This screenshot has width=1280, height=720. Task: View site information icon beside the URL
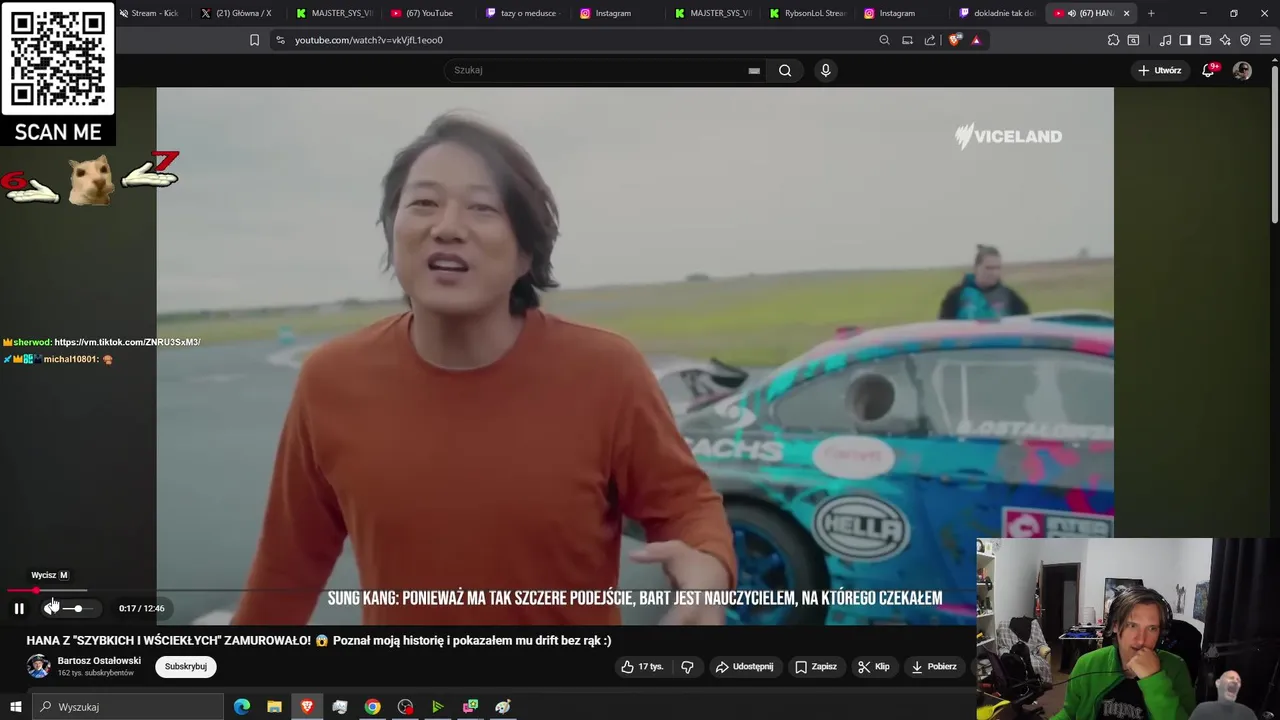[x=280, y=40]
